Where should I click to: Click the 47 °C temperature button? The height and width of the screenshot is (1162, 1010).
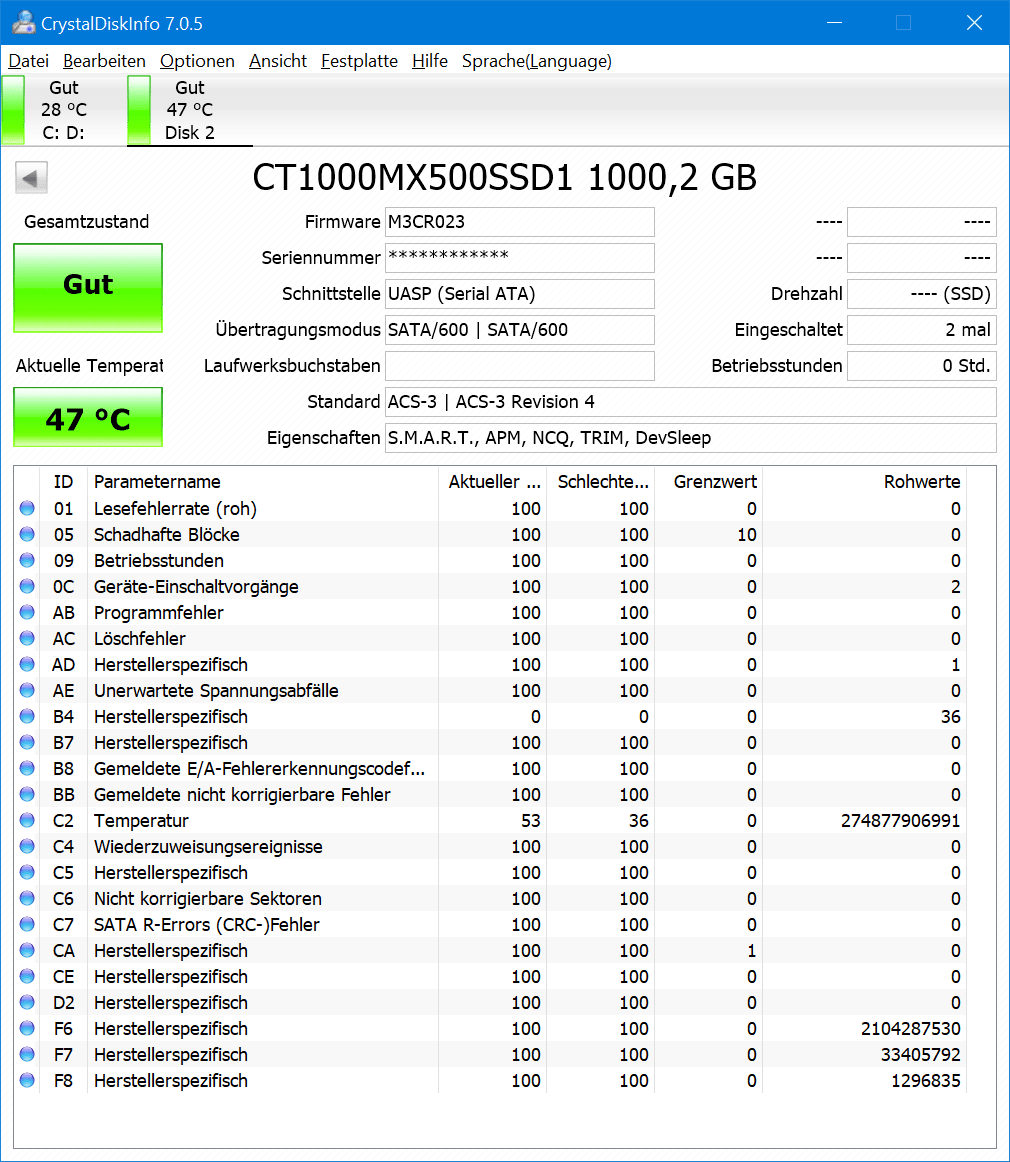tap(88, 417)
